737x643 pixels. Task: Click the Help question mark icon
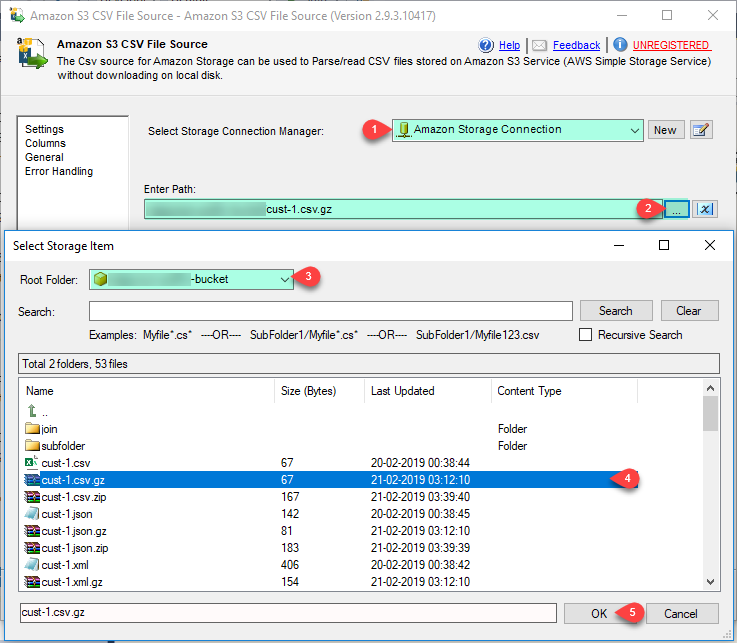[x=486, y=45]
